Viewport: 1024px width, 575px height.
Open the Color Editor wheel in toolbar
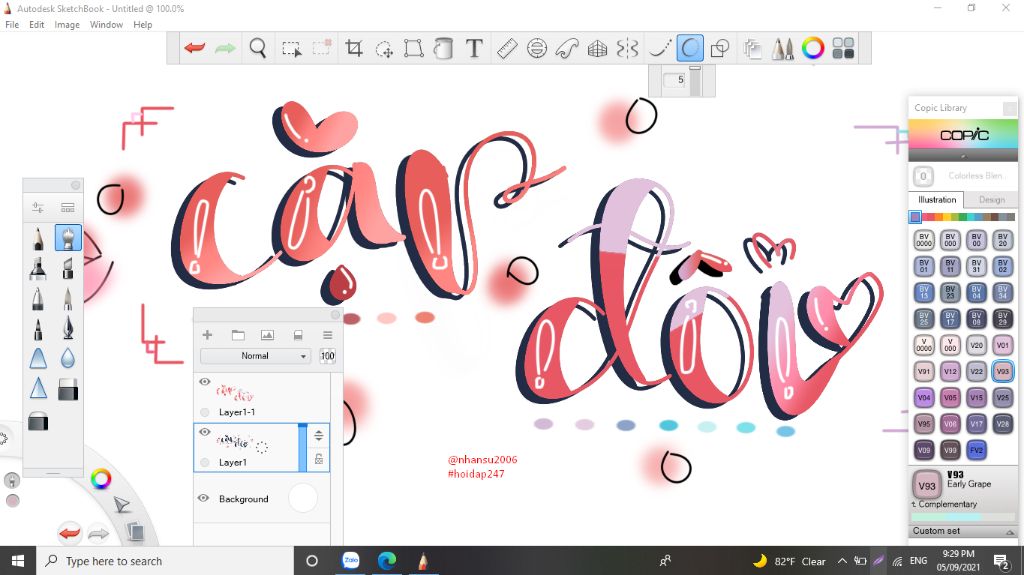coord(813,48)
